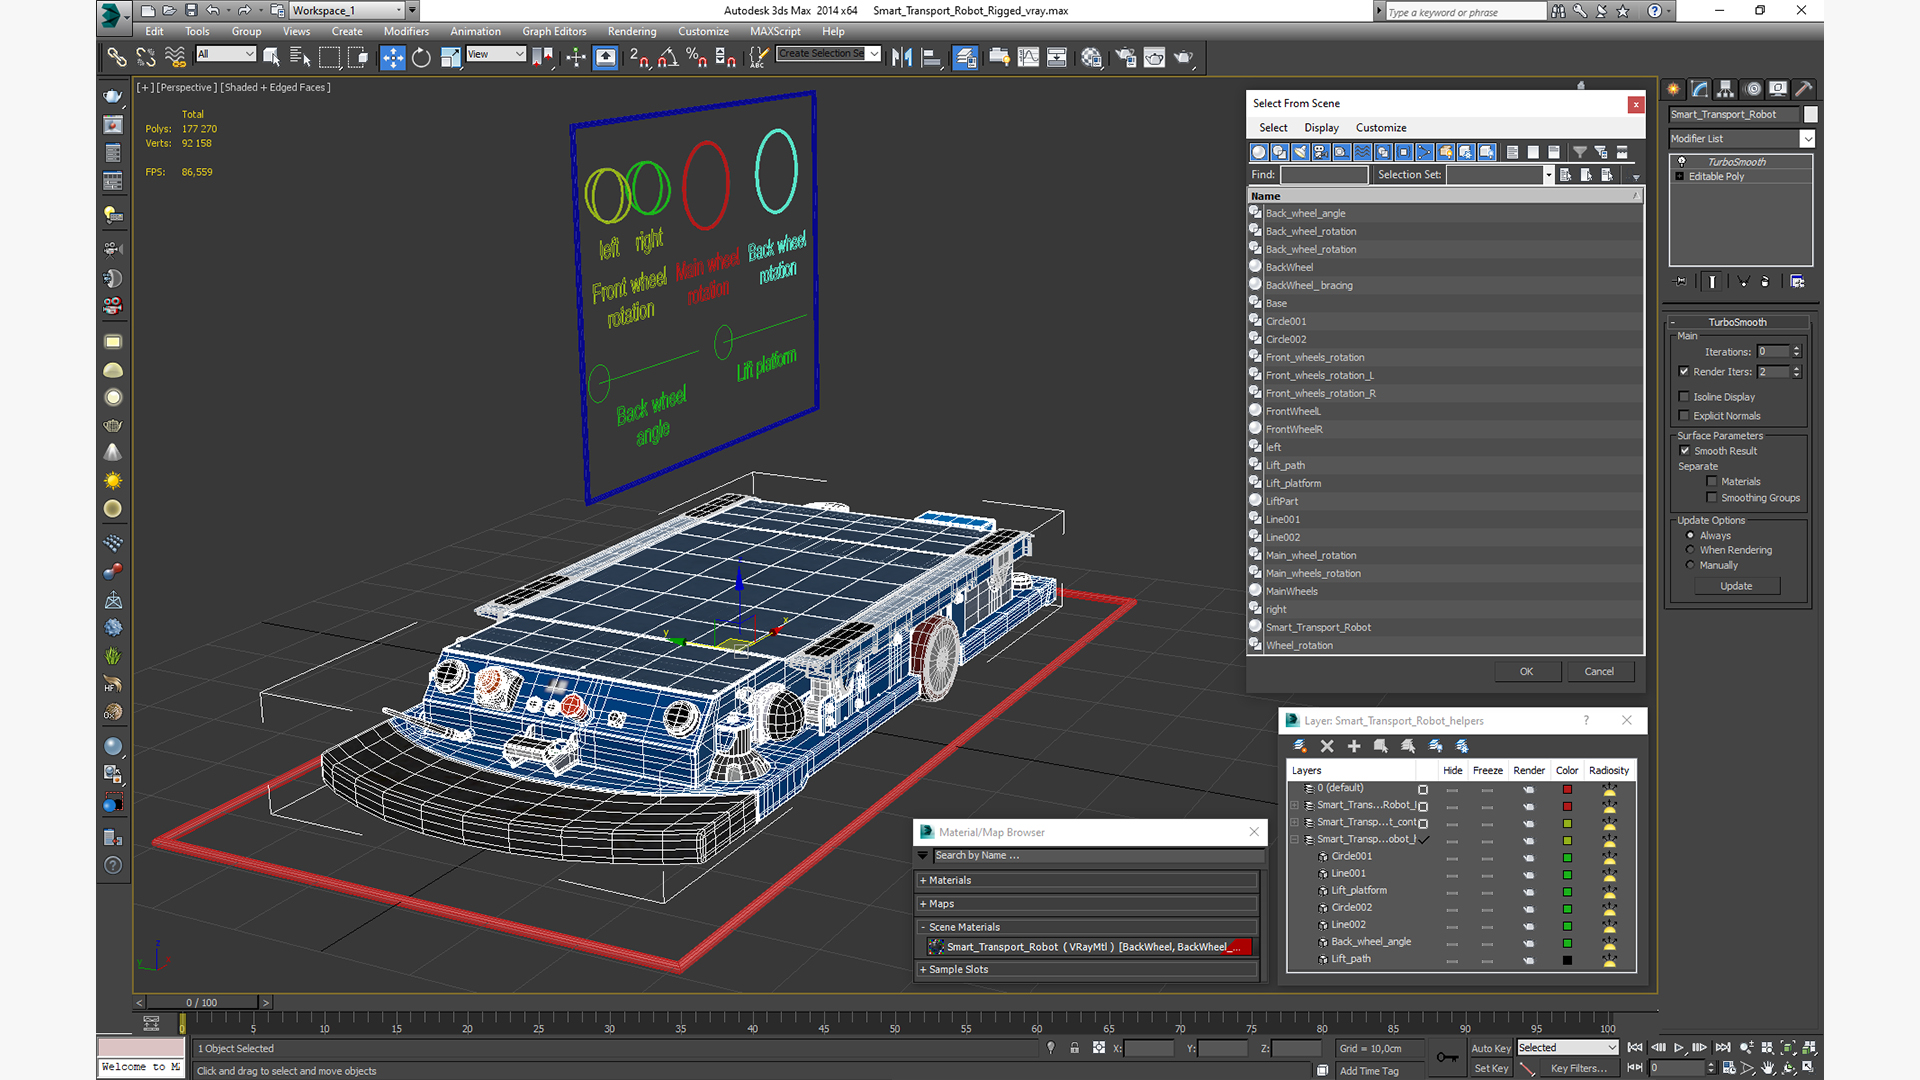
Task: Open the MAXScript menu
Action: pos(775,32)
